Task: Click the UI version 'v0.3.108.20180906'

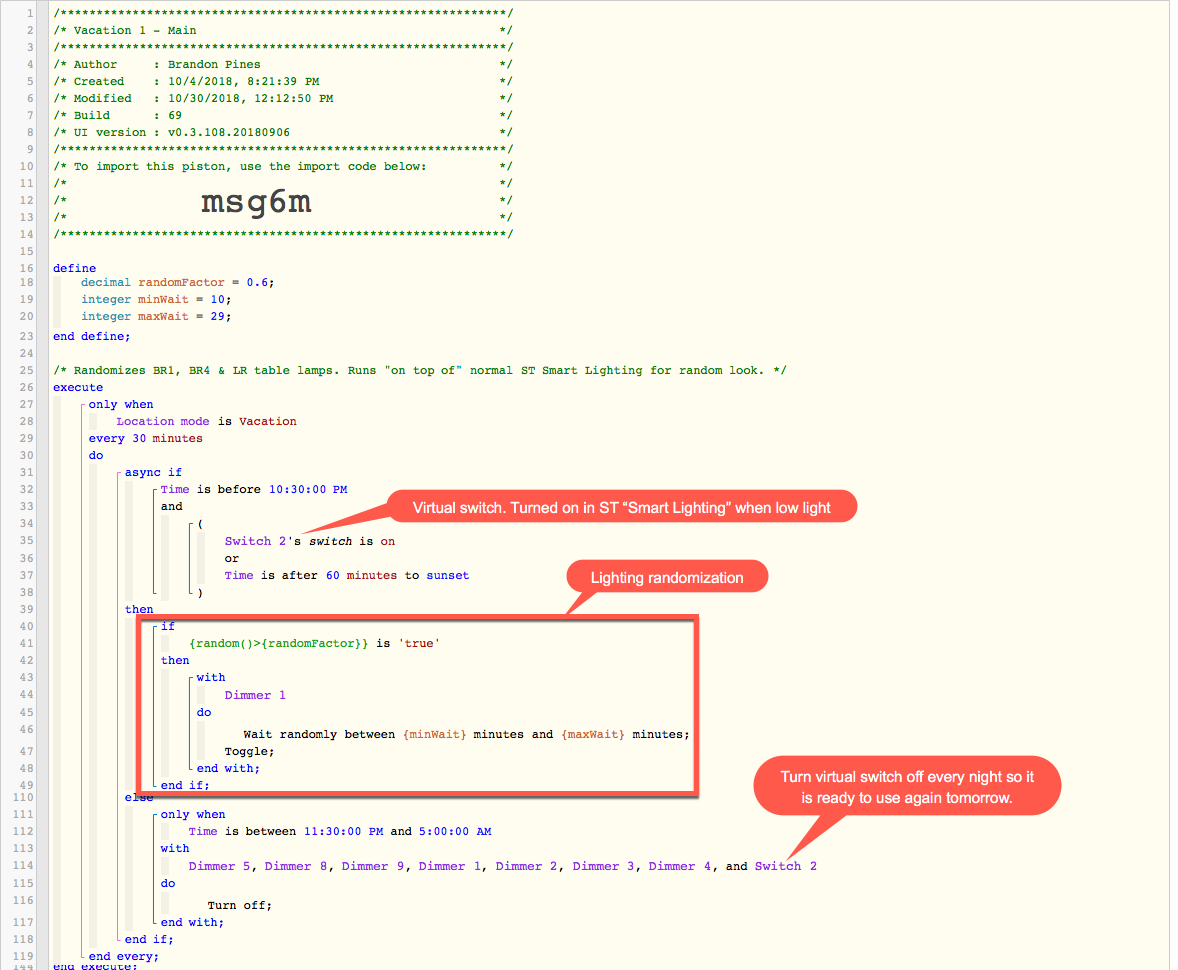Action: (x=228, y=132)
